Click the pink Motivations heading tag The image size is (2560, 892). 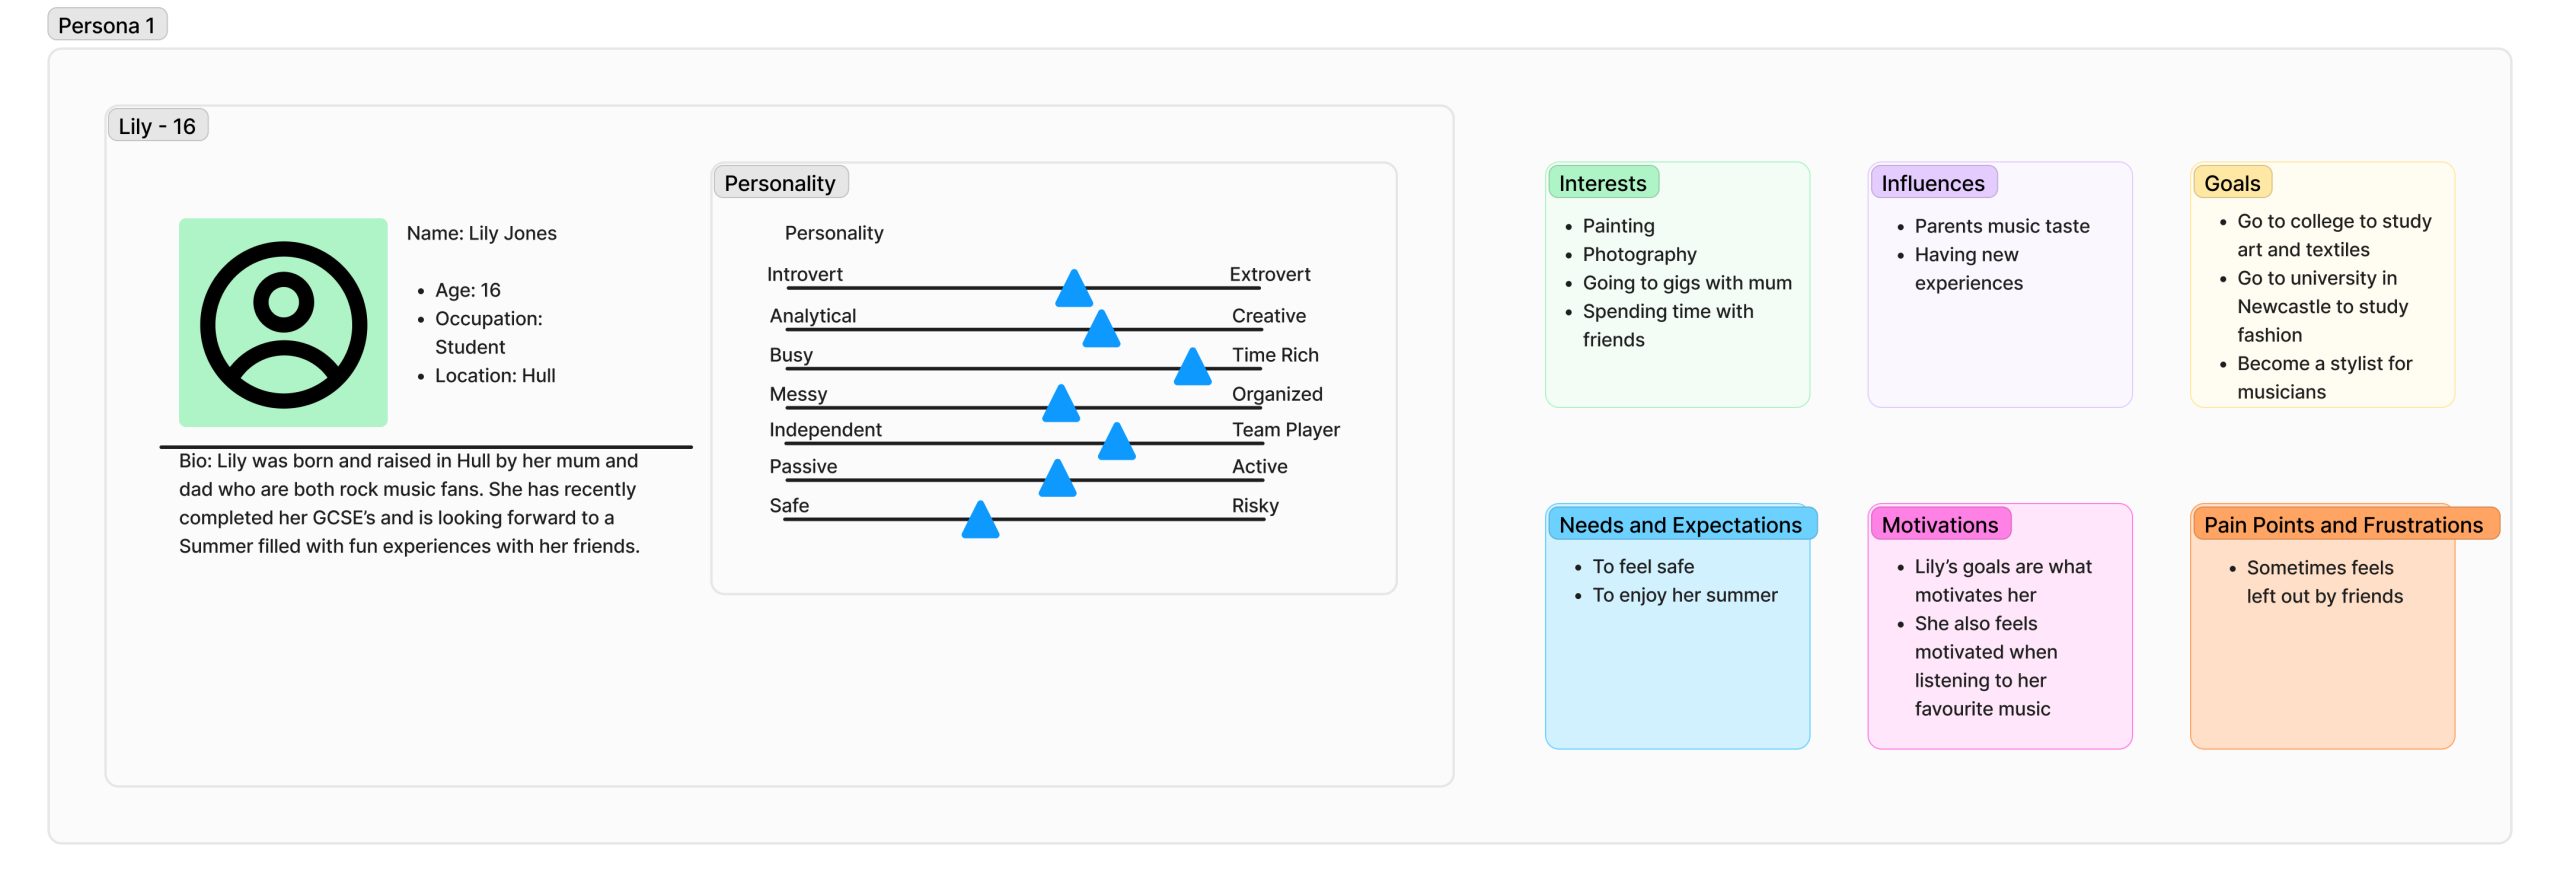1939,525
